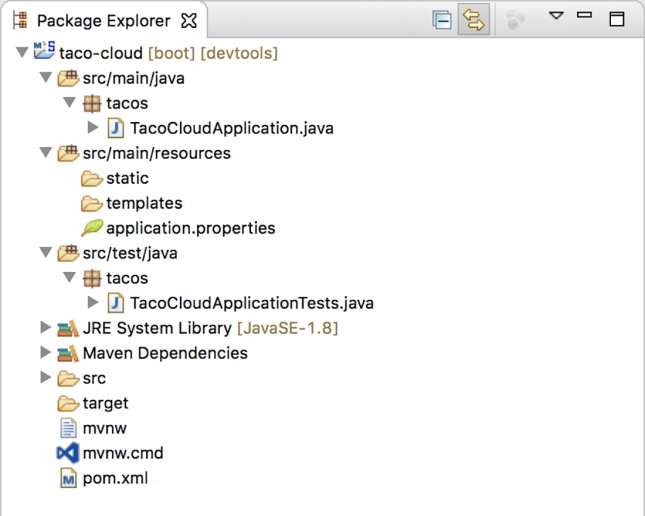Screen dimensions: 645x516
Task: Expand the Maven Dependencies node
Action: coord(46,352)
